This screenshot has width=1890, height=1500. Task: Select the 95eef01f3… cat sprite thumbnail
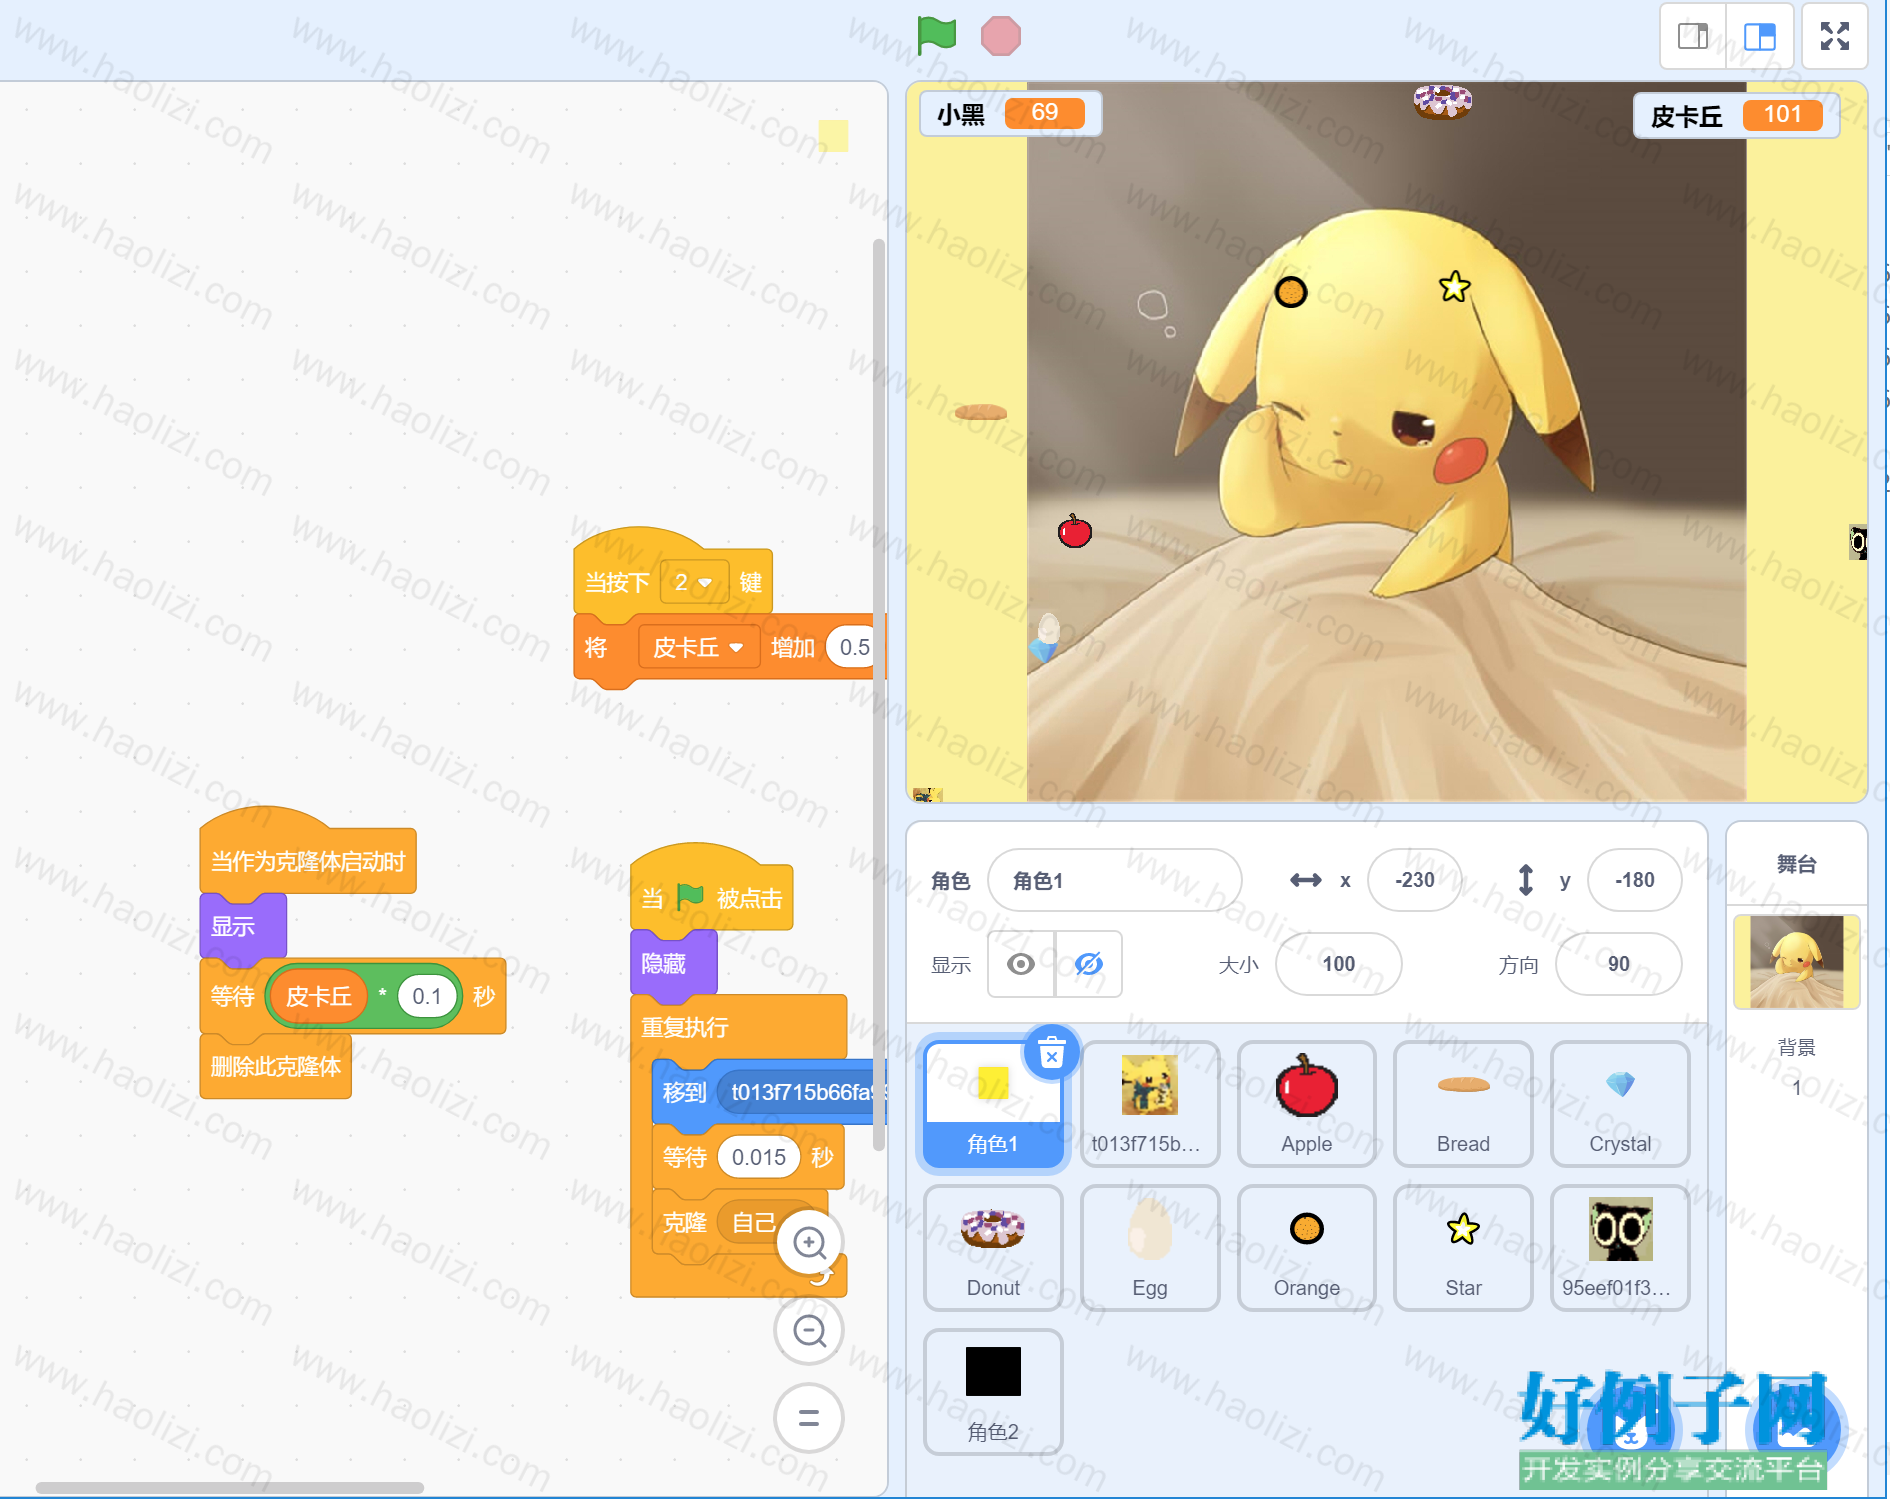pyautogui.click(x=1620, y=1248)
